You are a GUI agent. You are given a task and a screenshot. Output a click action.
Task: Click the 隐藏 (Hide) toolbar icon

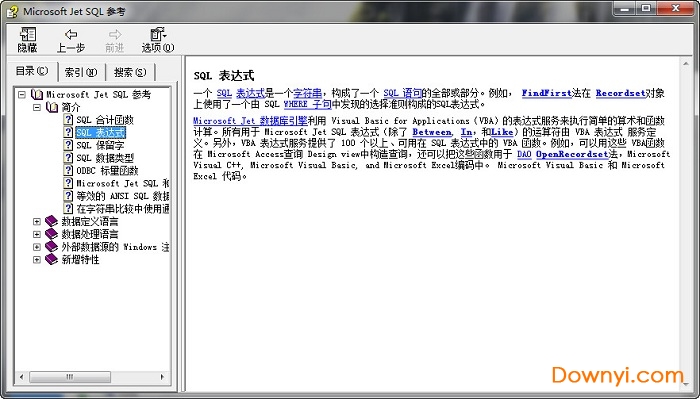(x=28, y=34)
